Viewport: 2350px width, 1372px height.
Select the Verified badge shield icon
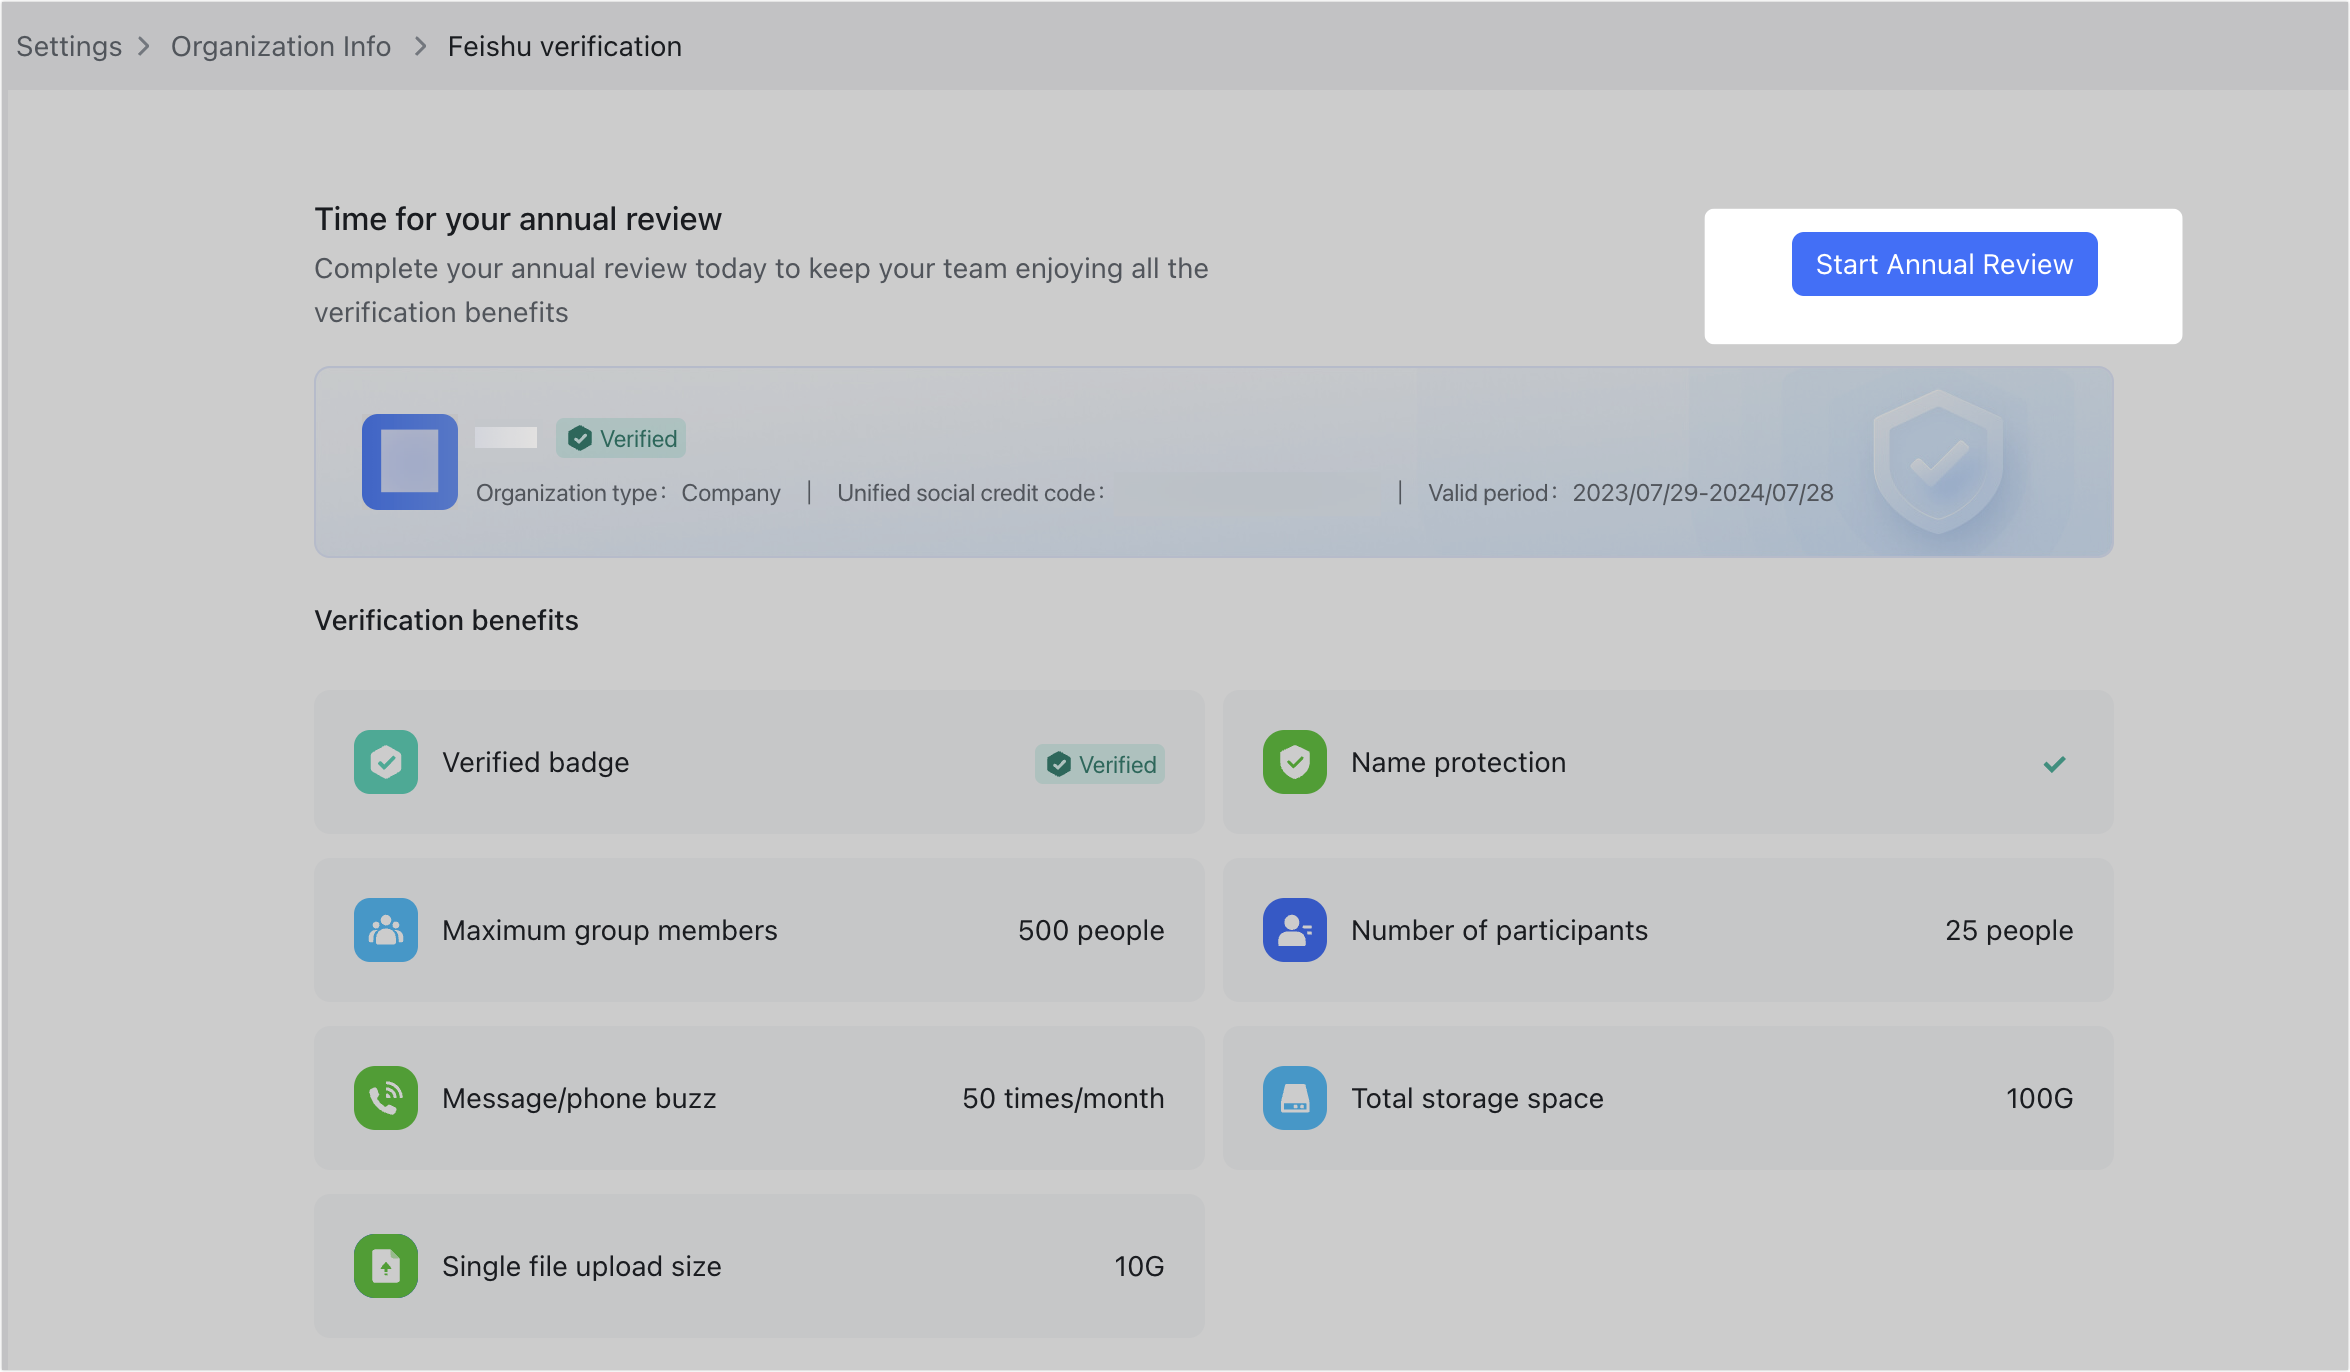(x=385, y=762)
